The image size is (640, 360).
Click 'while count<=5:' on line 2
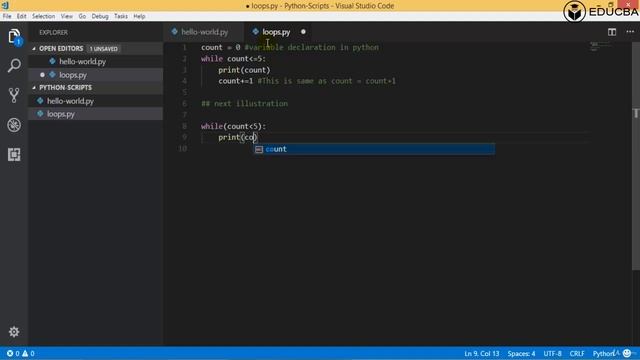233,59
